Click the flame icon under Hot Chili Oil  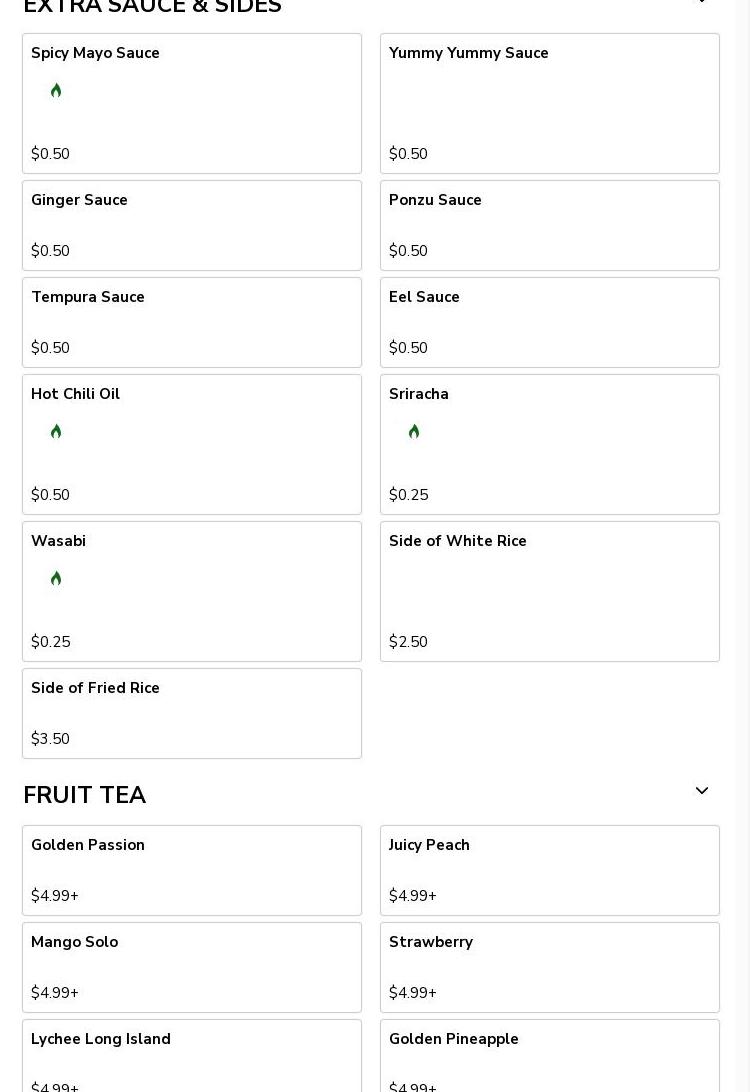coord(56,432)
